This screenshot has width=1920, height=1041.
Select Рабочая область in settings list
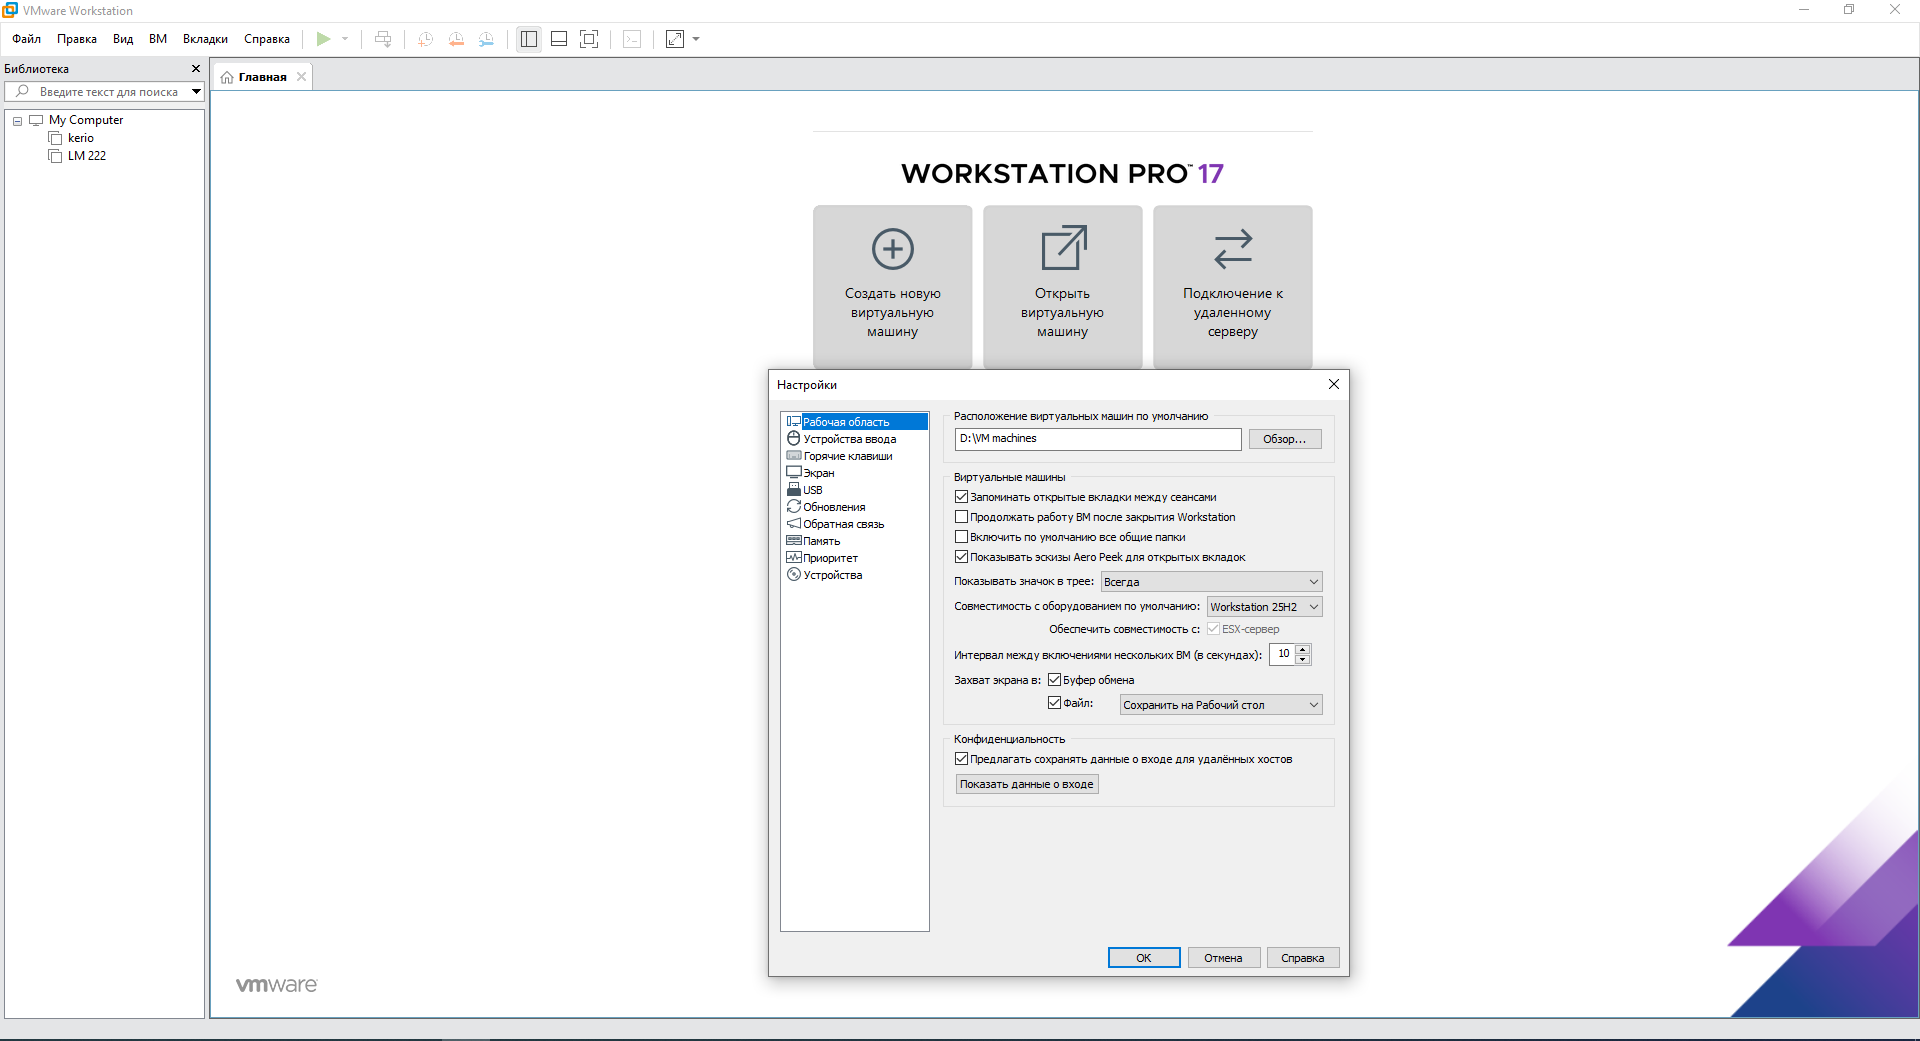pos(856,422)
